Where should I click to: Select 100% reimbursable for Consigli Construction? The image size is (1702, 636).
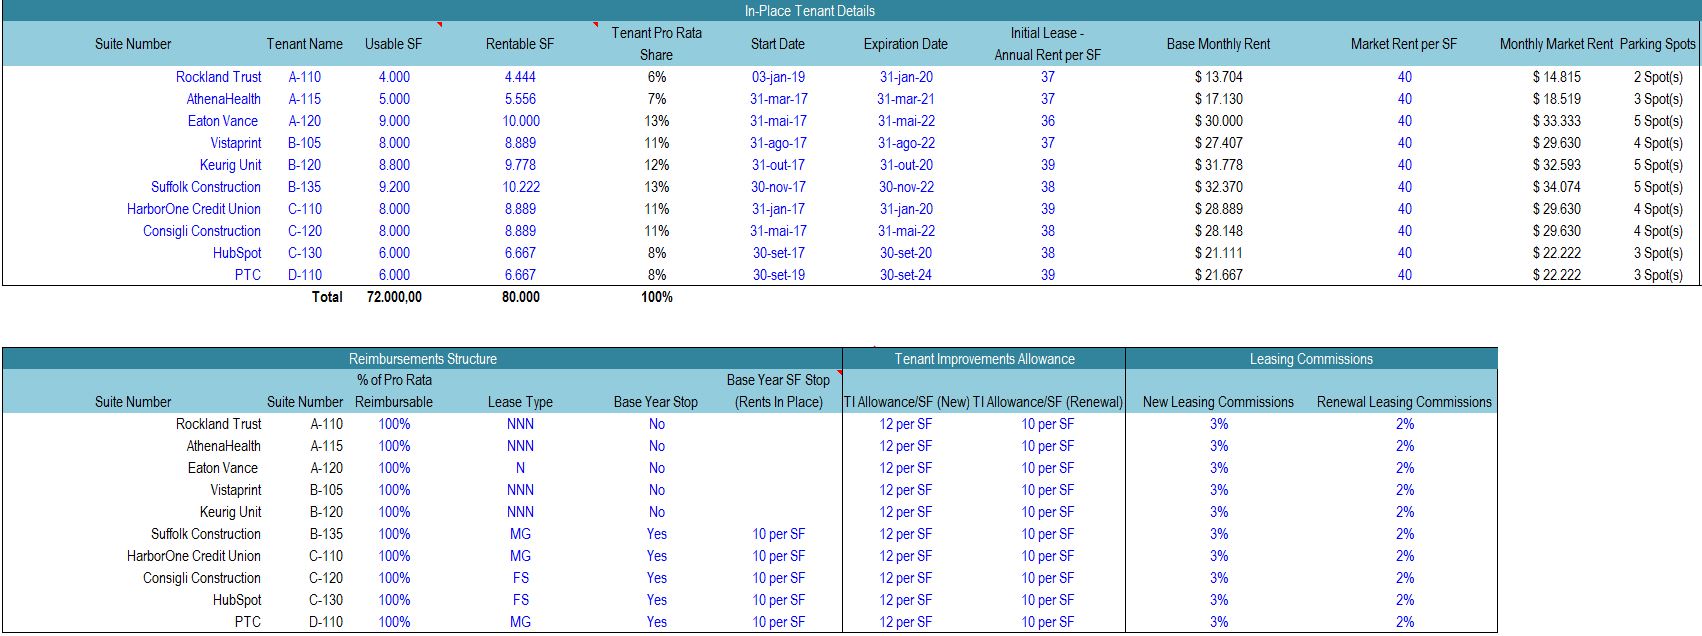tap(394, 578)
